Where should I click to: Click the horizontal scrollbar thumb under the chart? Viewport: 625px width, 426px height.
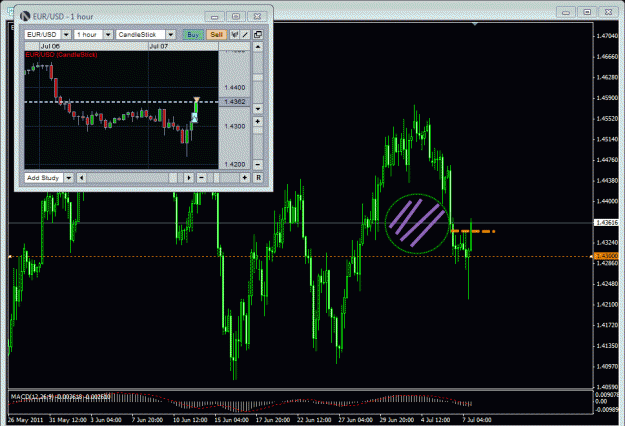pyautogui.click(x=173, y=178)
